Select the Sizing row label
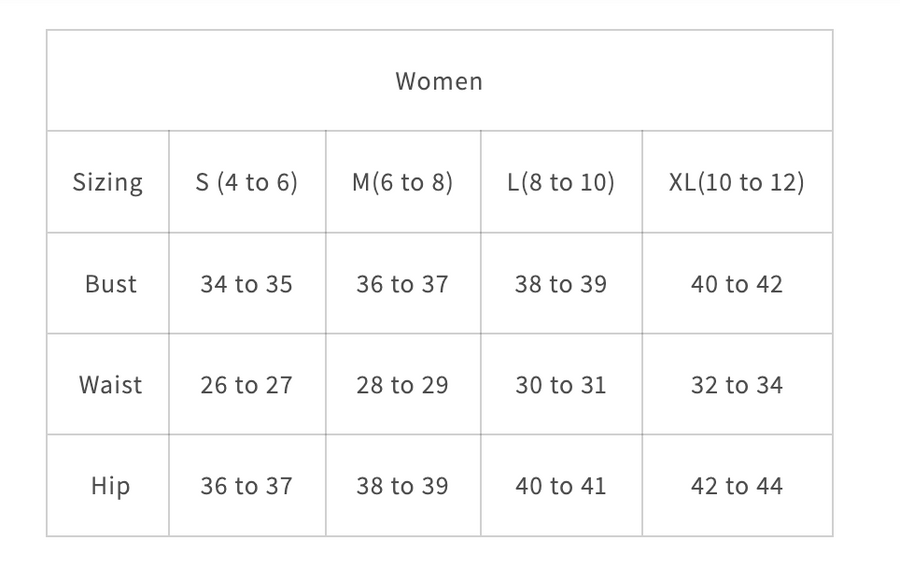The height and width of the screenshot is (583, 900). 107,182
